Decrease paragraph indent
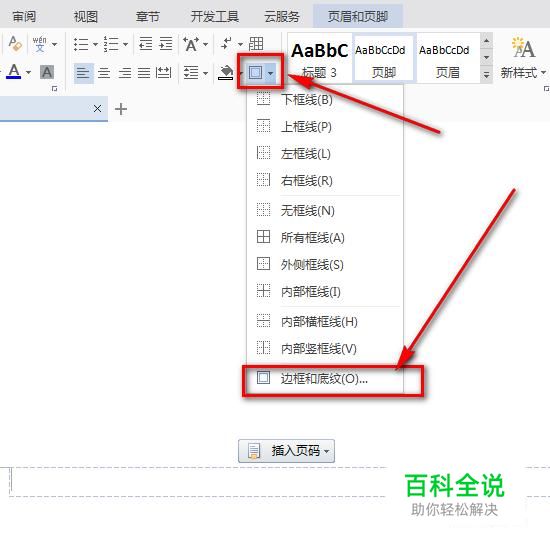This screenshot has width=550, height=550. click(146, 44)
